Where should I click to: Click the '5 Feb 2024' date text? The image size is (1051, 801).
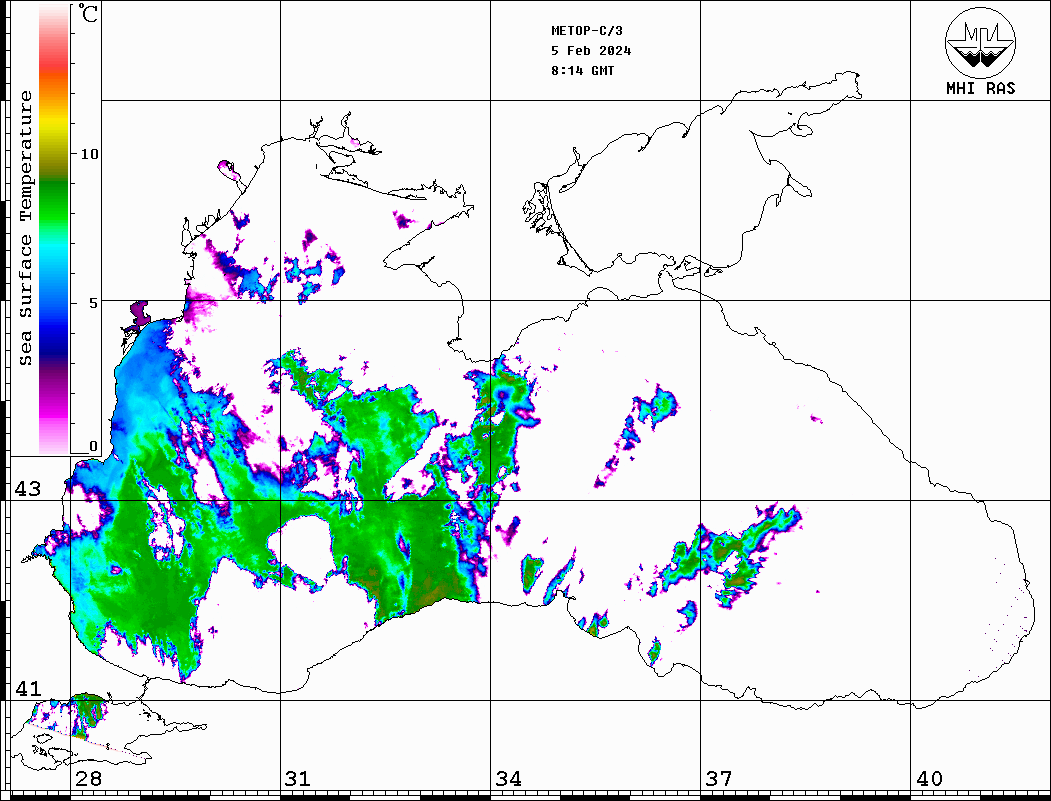pyautogui.click(x=591, y=51)
